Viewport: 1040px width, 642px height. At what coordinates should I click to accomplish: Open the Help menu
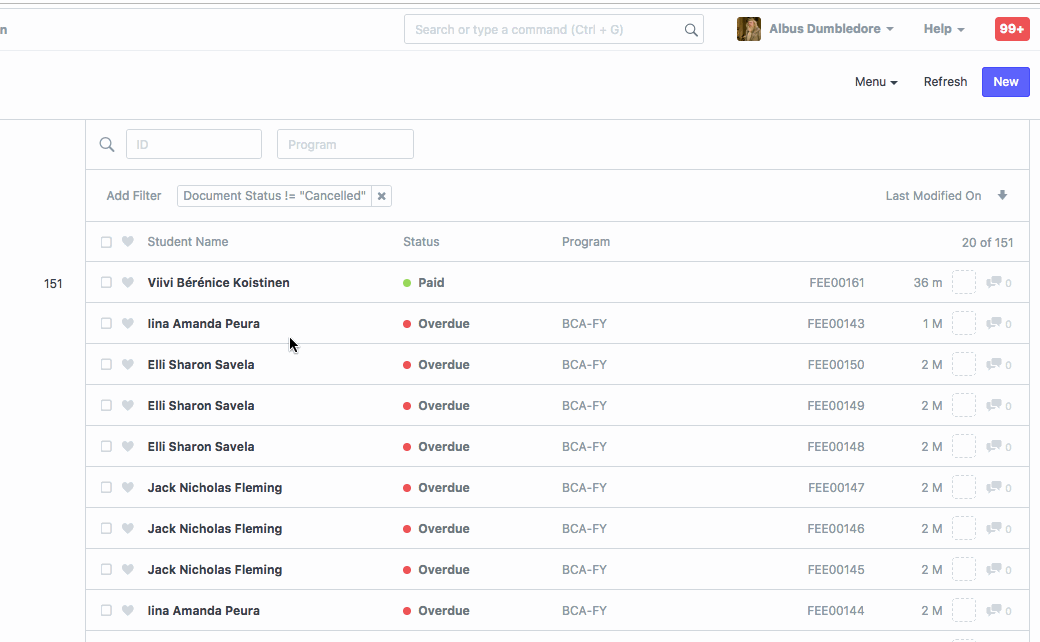[943, 29]
